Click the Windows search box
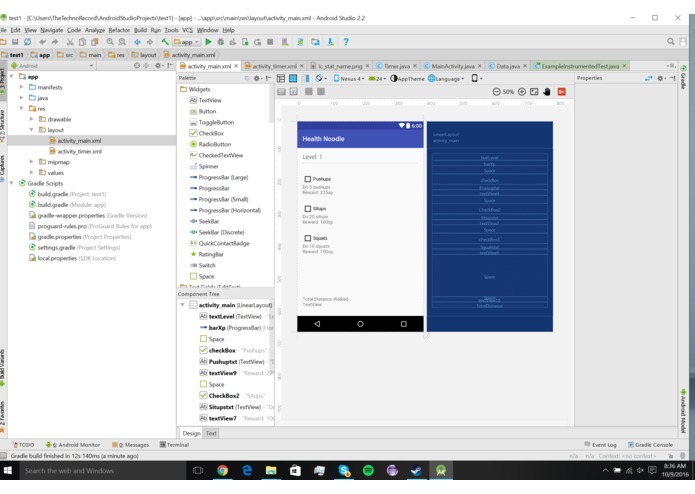695x494 pixels. tap(103, 471)
